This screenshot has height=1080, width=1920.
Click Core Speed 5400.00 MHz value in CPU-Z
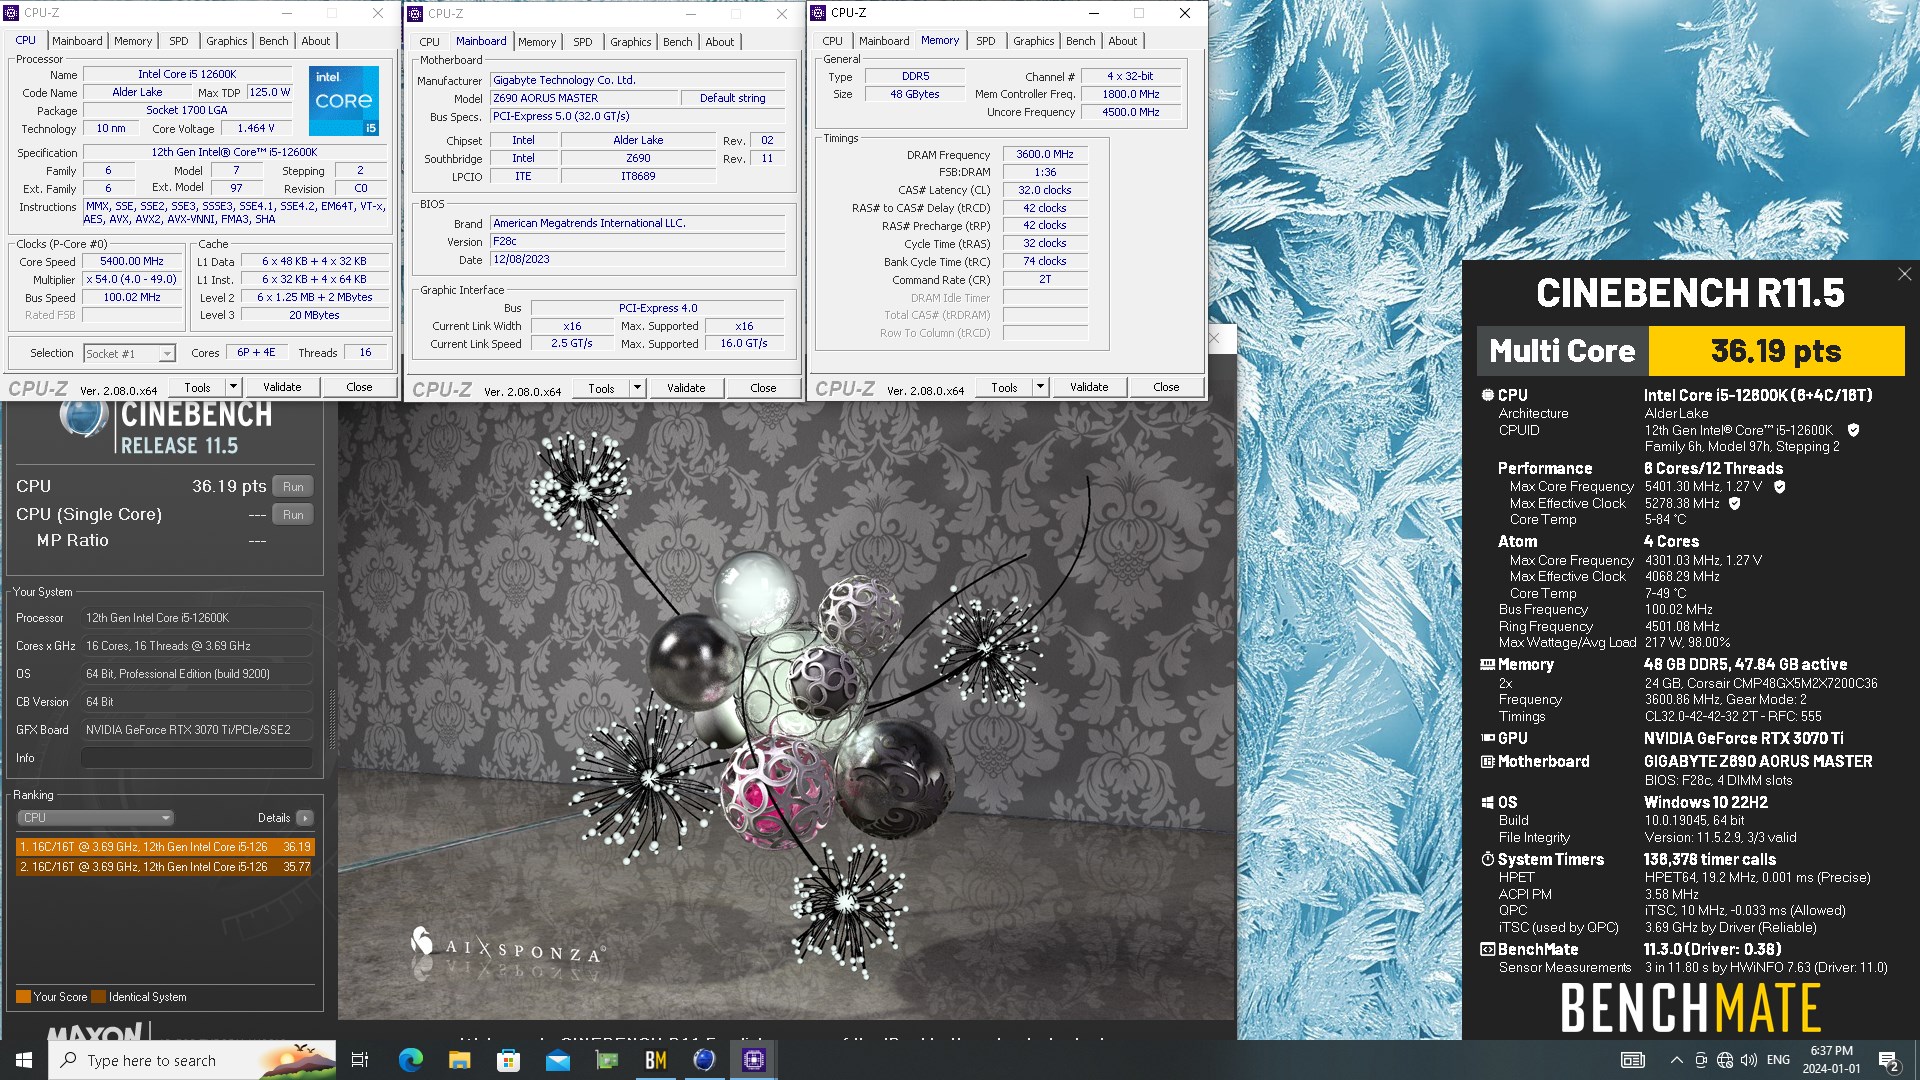(x=132, y=262)
